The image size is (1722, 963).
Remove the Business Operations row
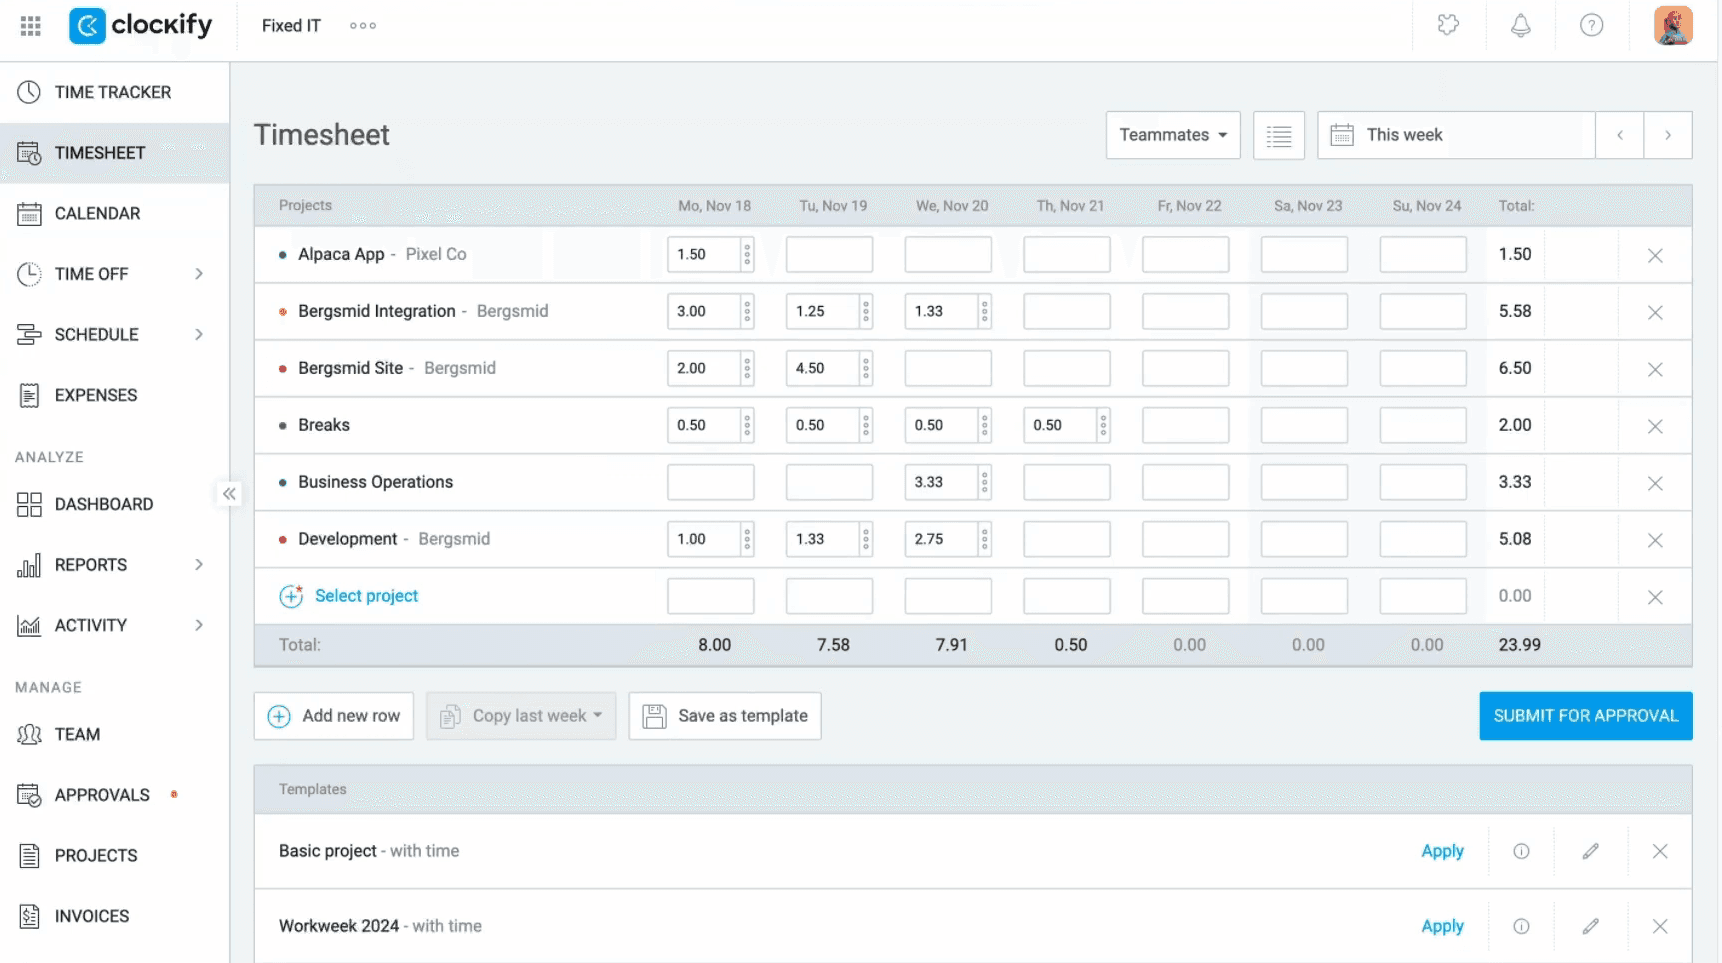pos(1655,483)
